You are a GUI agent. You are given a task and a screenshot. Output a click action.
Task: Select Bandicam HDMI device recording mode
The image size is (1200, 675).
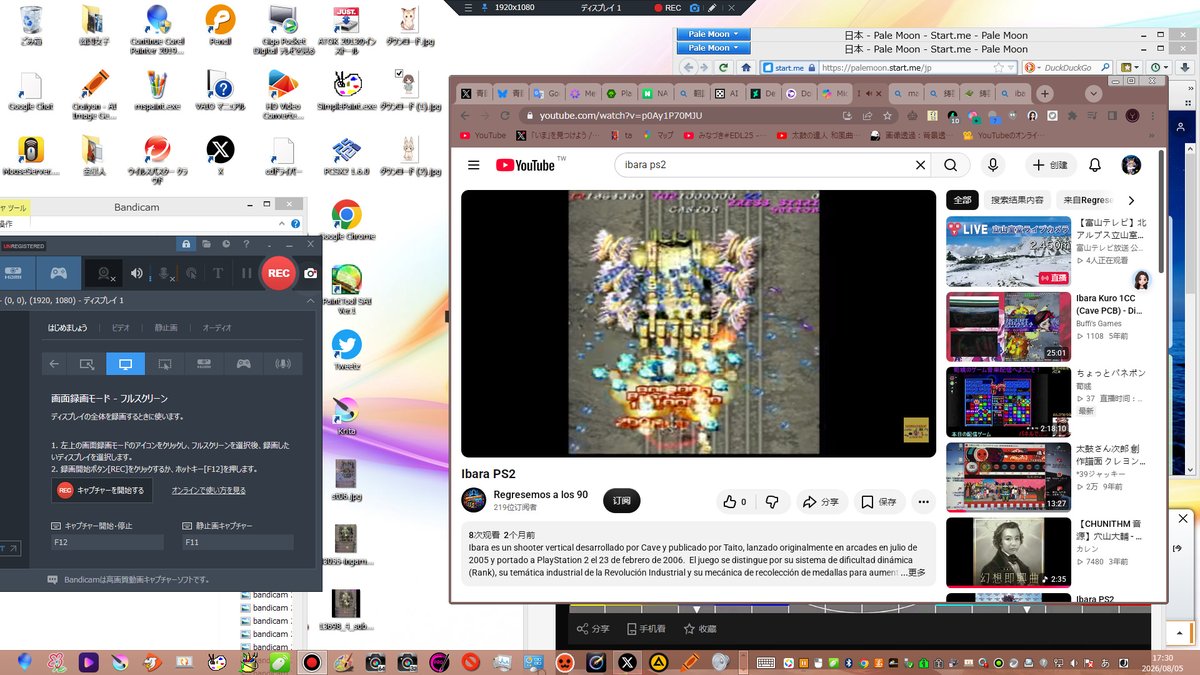[x=15, y=273]
